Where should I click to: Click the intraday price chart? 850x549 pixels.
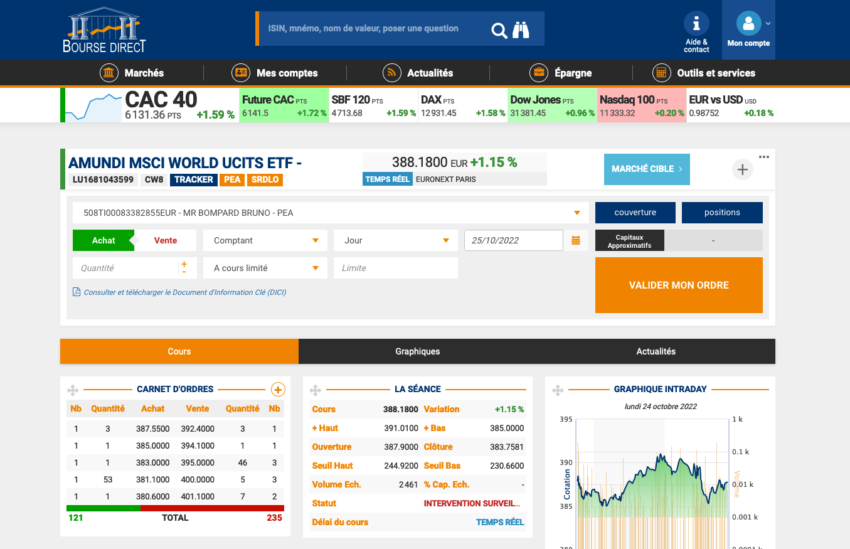coord(653,483)
